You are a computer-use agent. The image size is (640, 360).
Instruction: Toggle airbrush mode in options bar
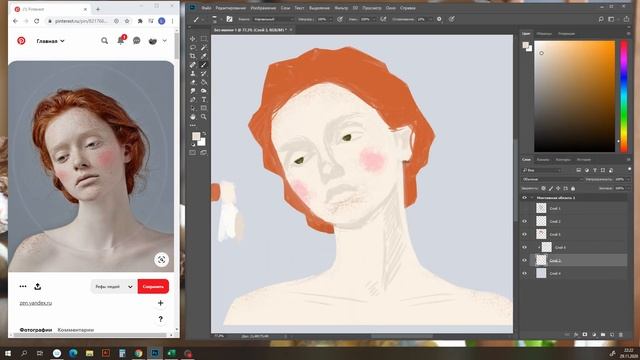(383, 19)
